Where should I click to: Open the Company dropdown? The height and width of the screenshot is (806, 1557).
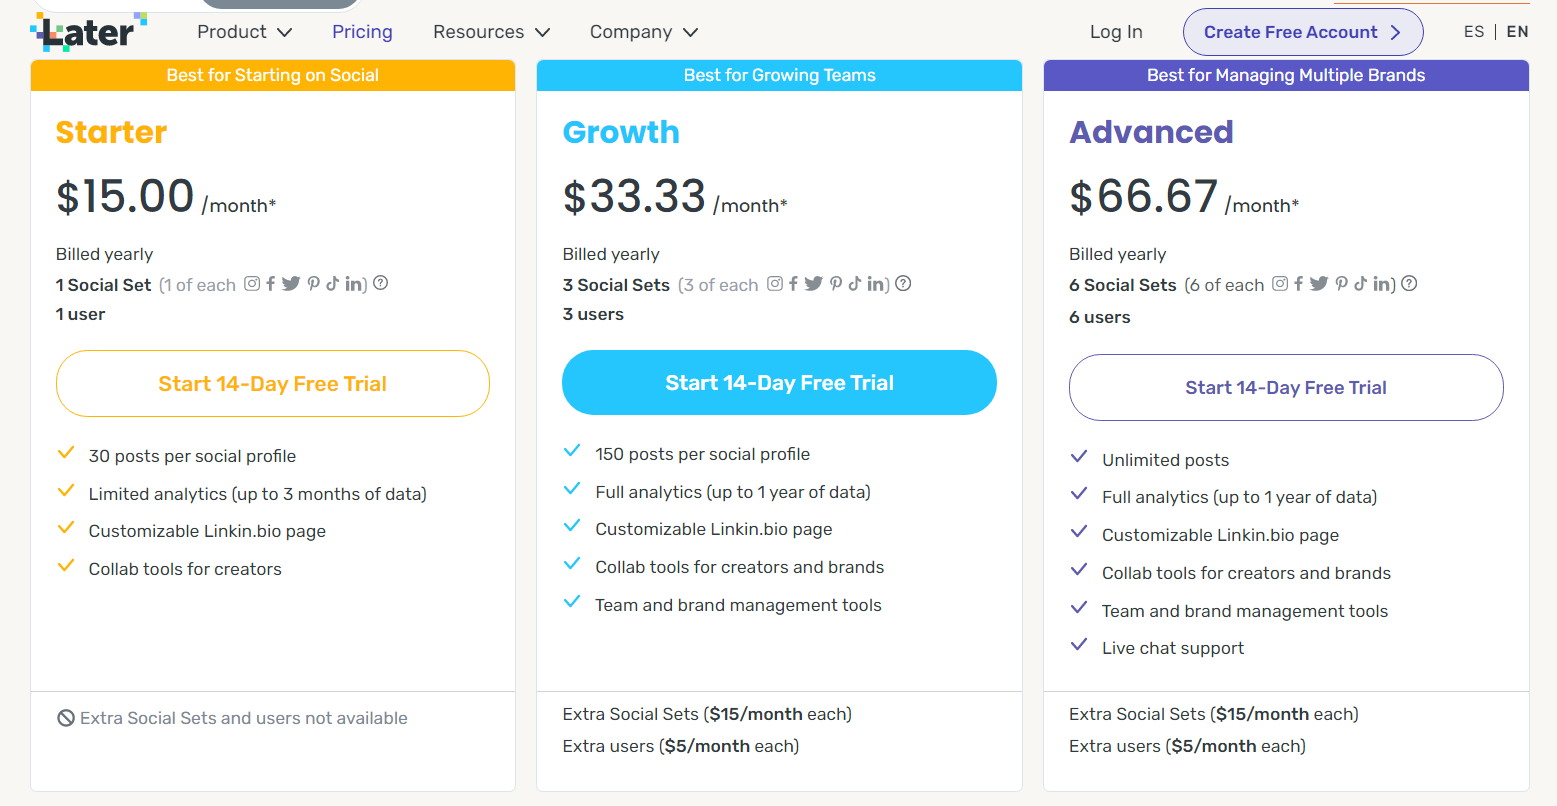(x=643, y=31)
